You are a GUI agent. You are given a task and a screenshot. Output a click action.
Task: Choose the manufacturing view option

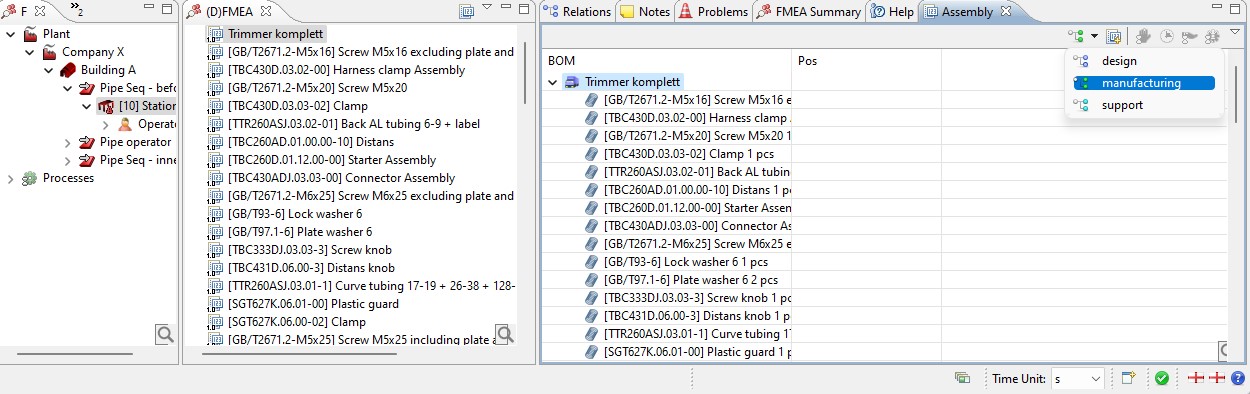[1144, 83]
